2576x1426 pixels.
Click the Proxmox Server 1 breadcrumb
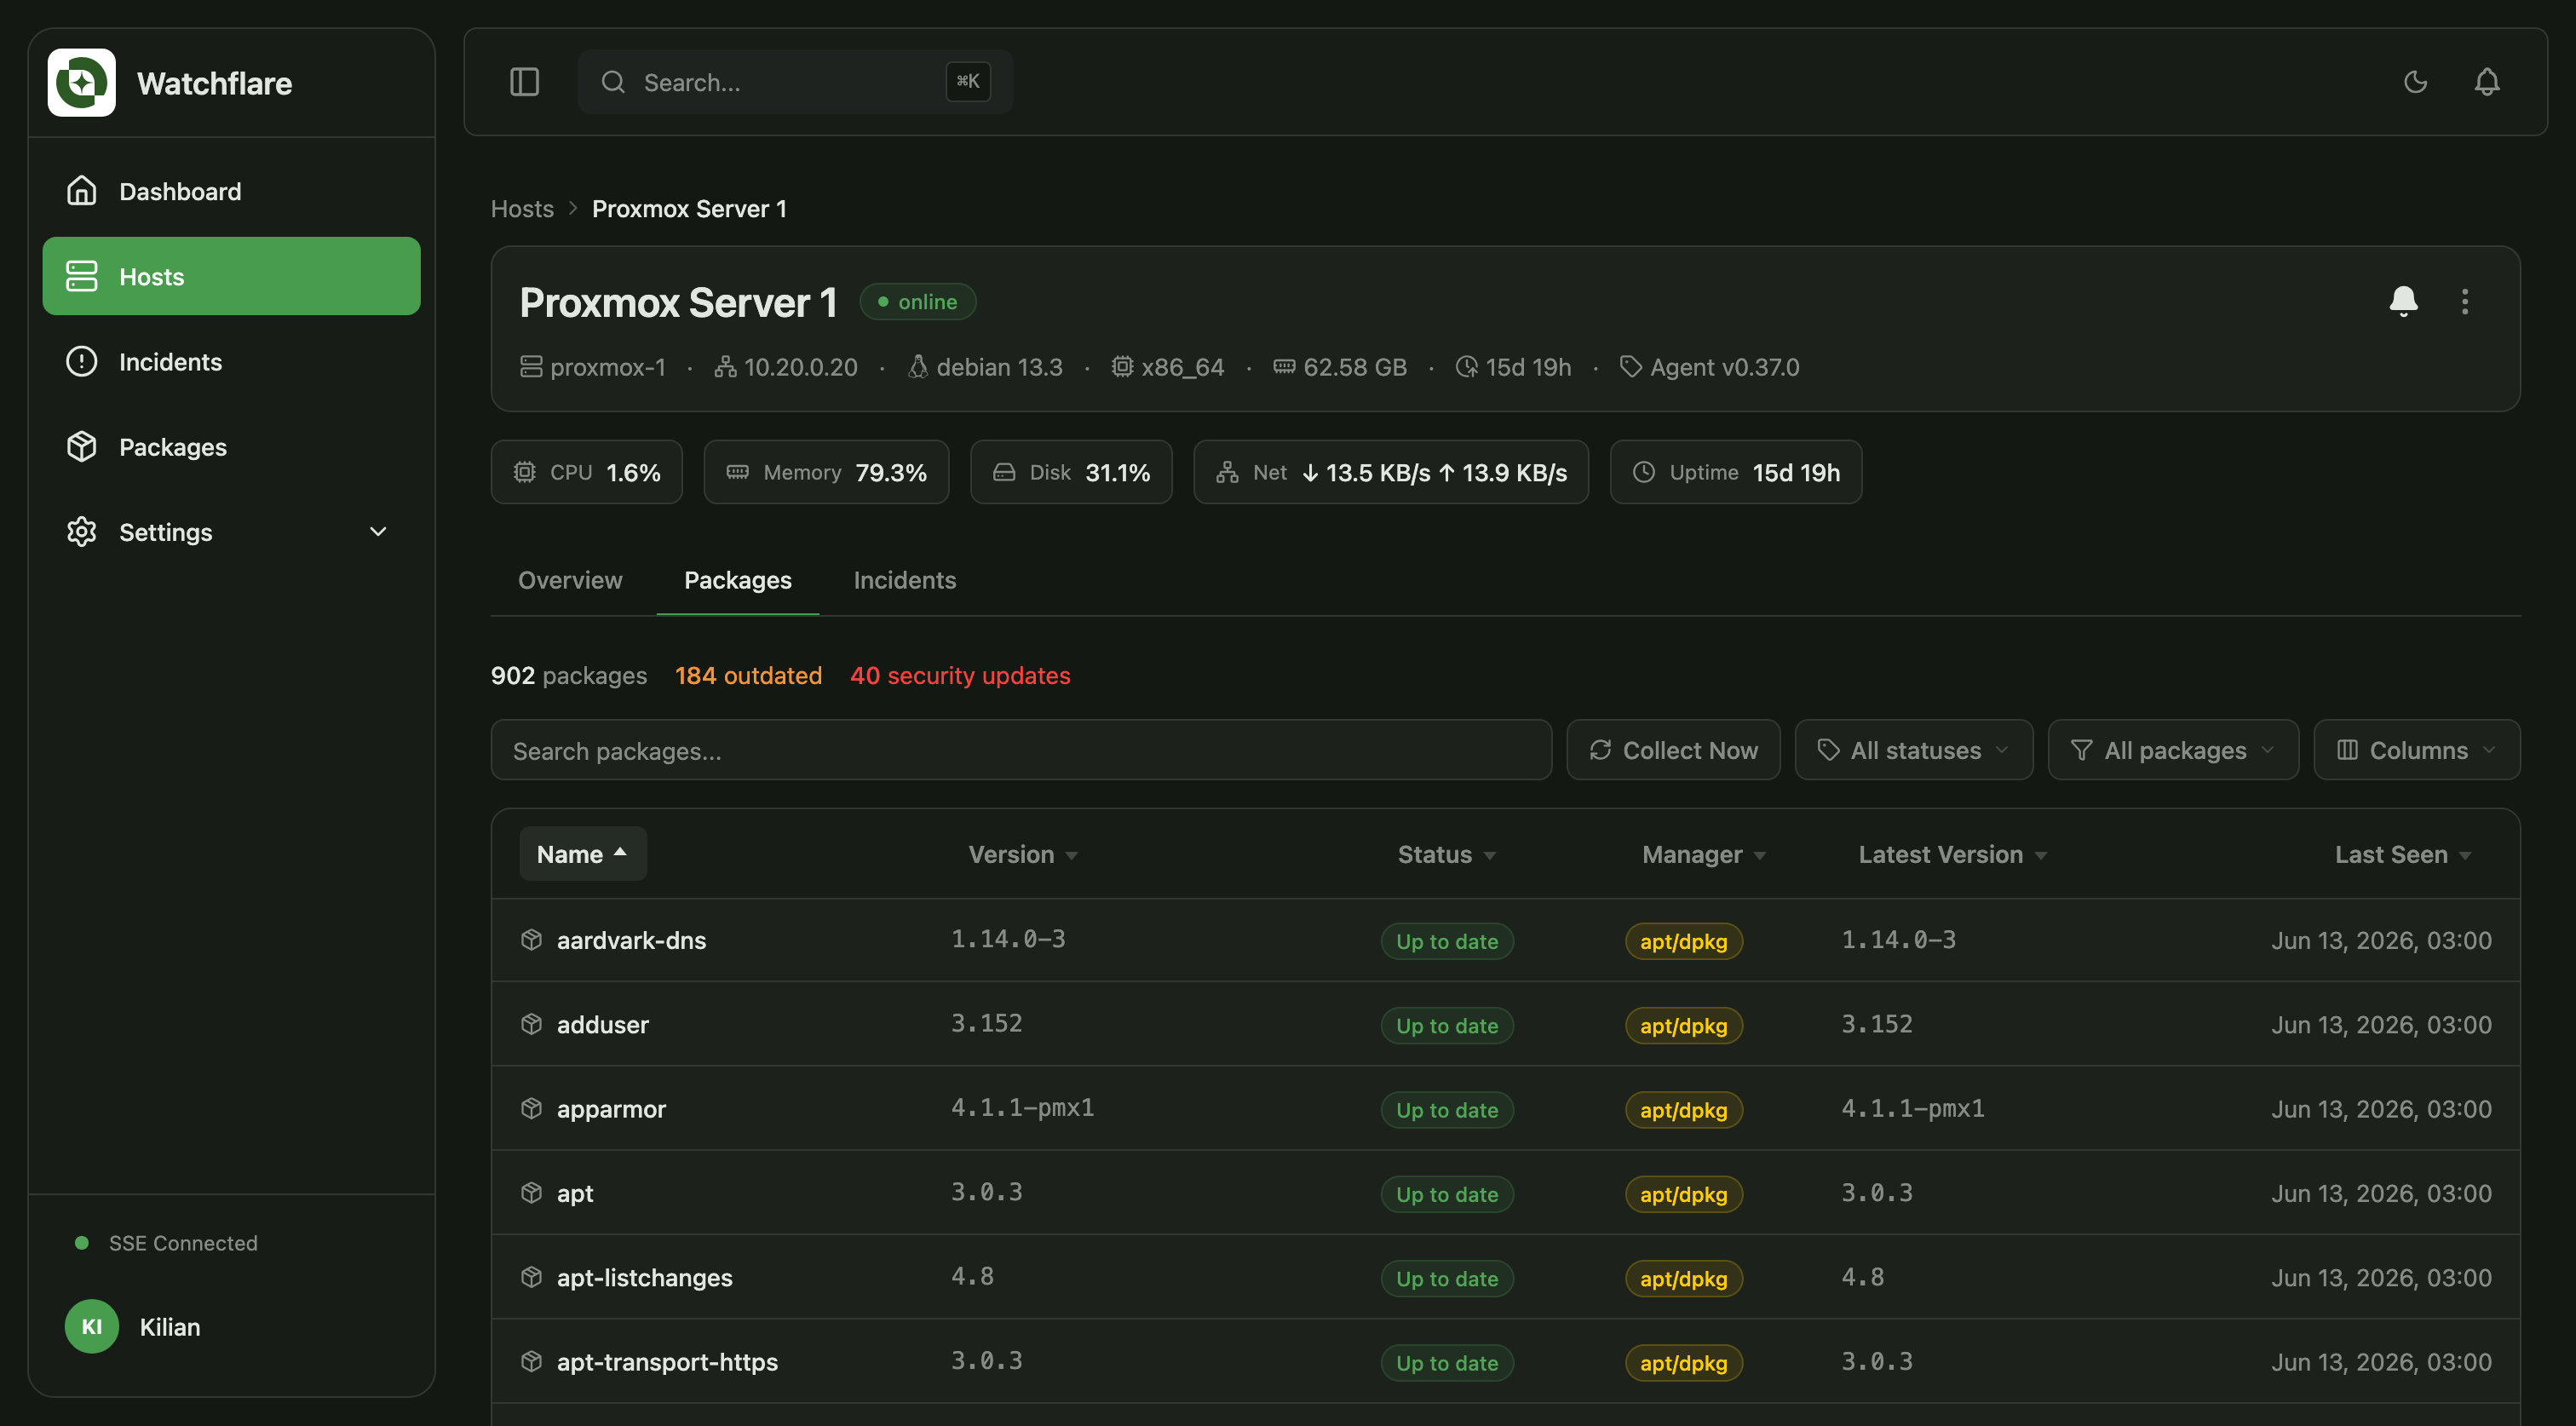[689, 208]
